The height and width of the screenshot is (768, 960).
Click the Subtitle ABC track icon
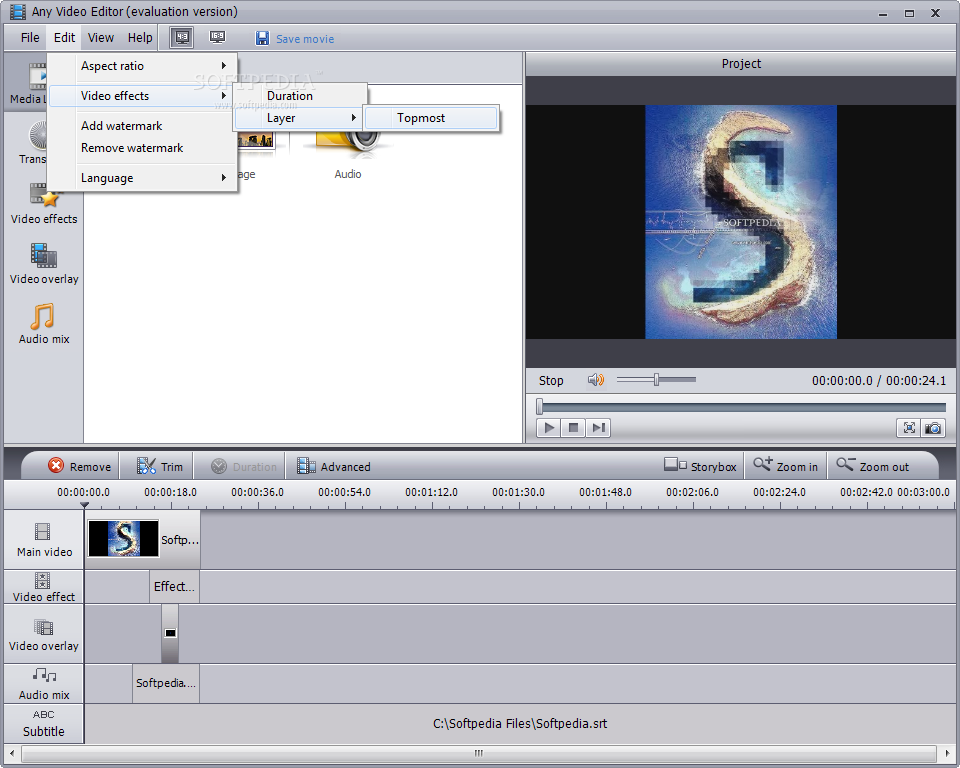[x=43, y=714]
